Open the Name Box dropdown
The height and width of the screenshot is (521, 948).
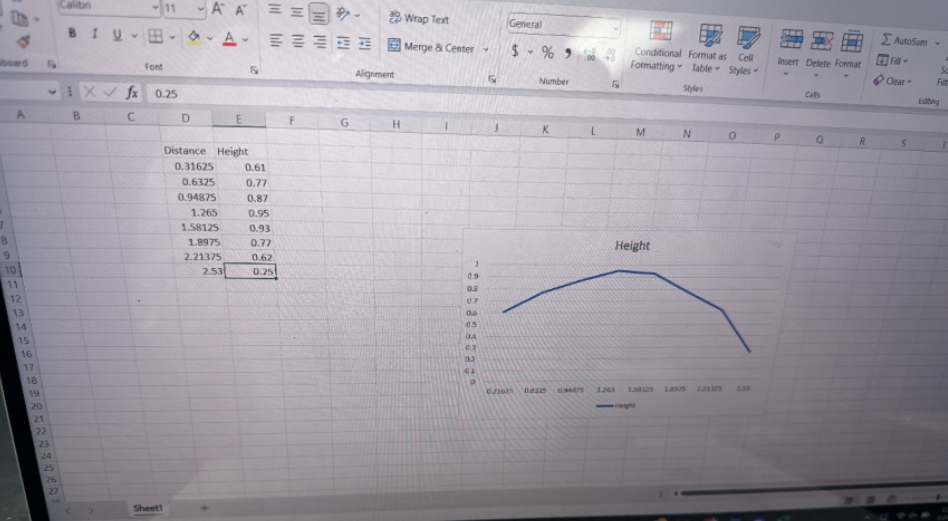(x=51, y=92)
